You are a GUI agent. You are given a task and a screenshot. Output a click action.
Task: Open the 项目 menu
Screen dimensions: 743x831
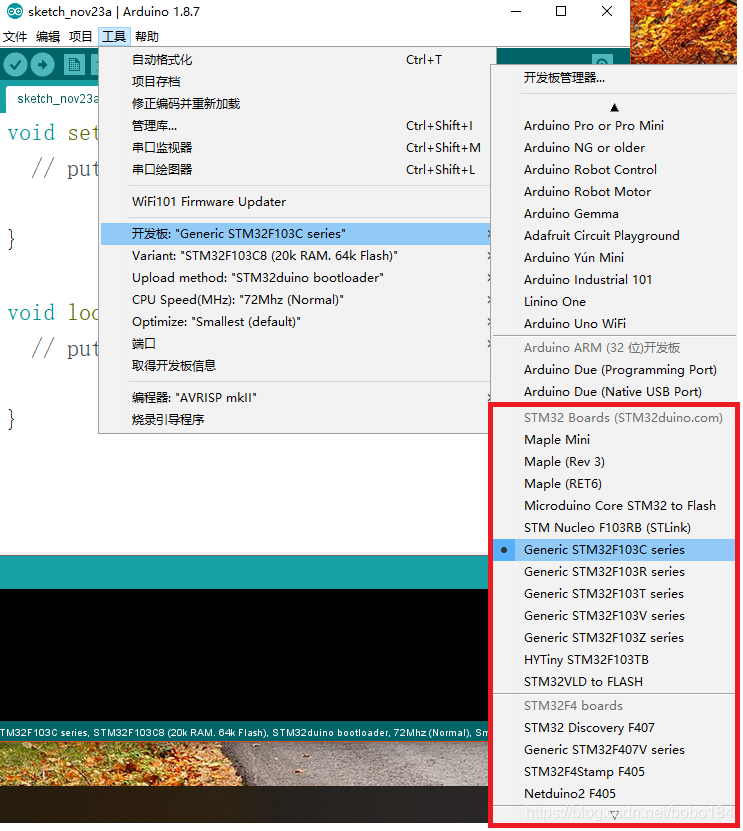coord(81,37)
